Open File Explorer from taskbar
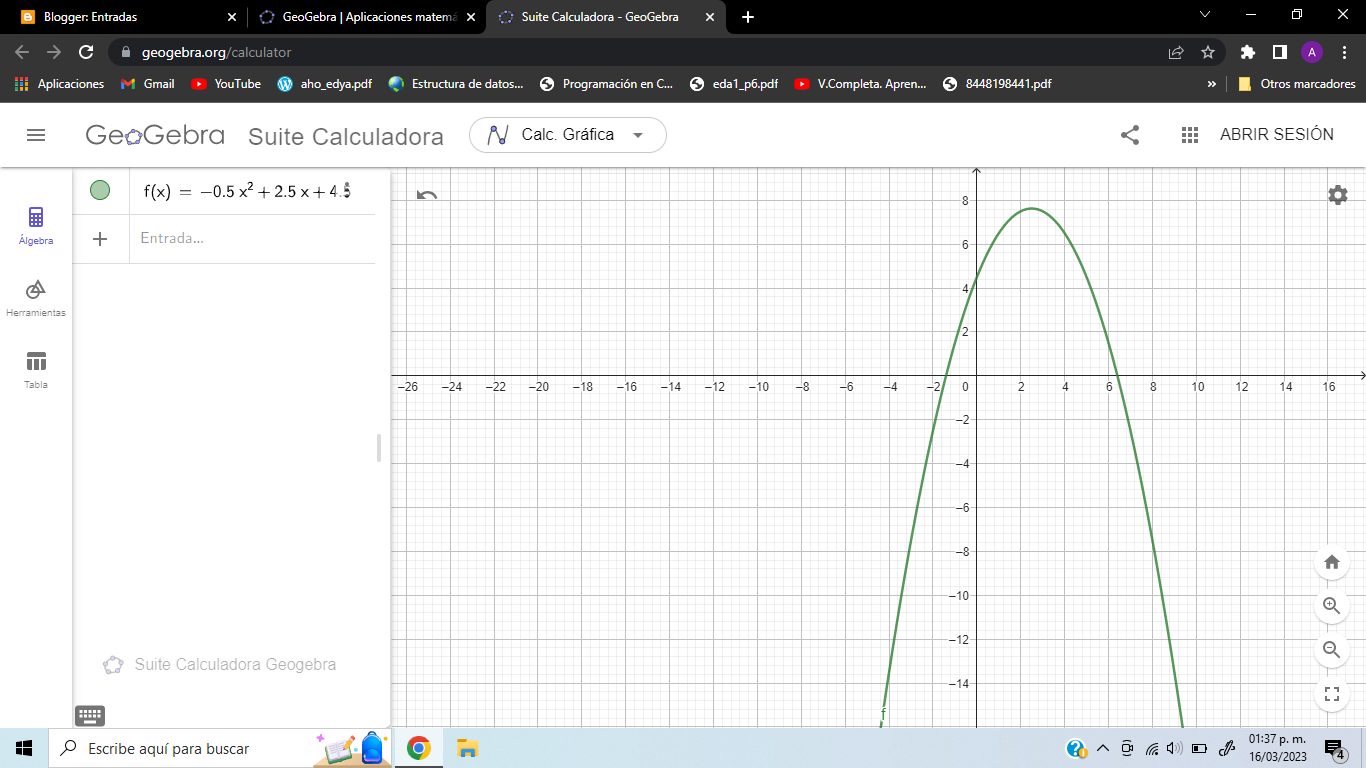 click(467, 748)
